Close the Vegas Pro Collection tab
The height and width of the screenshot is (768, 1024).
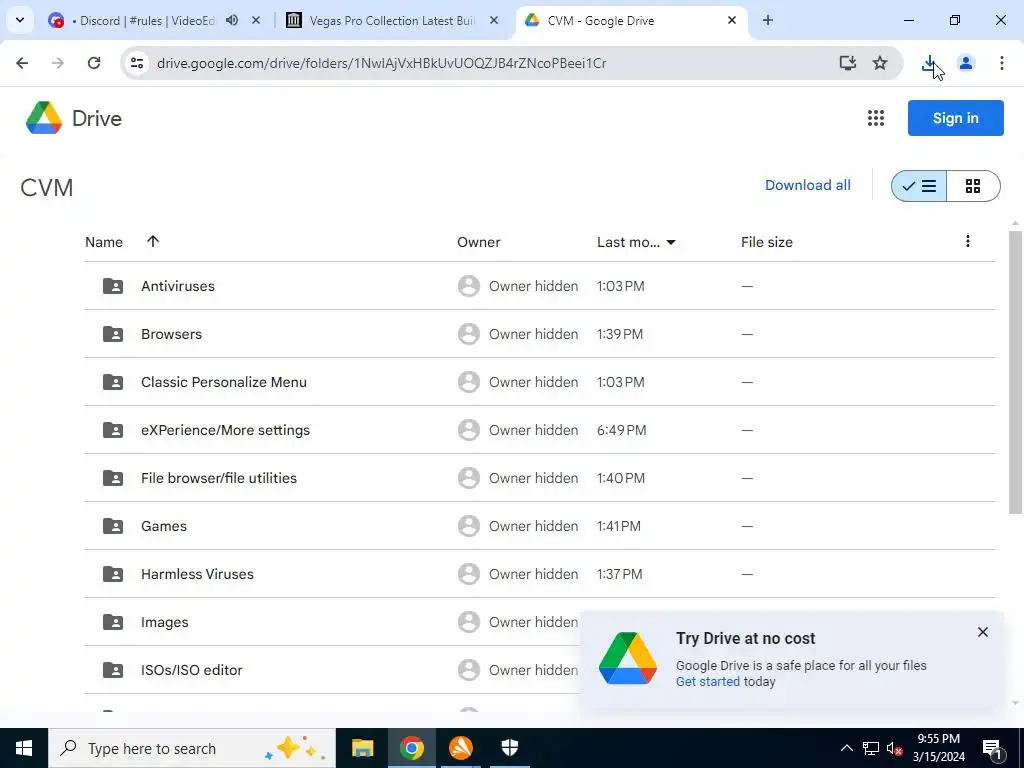pos(494,20)
